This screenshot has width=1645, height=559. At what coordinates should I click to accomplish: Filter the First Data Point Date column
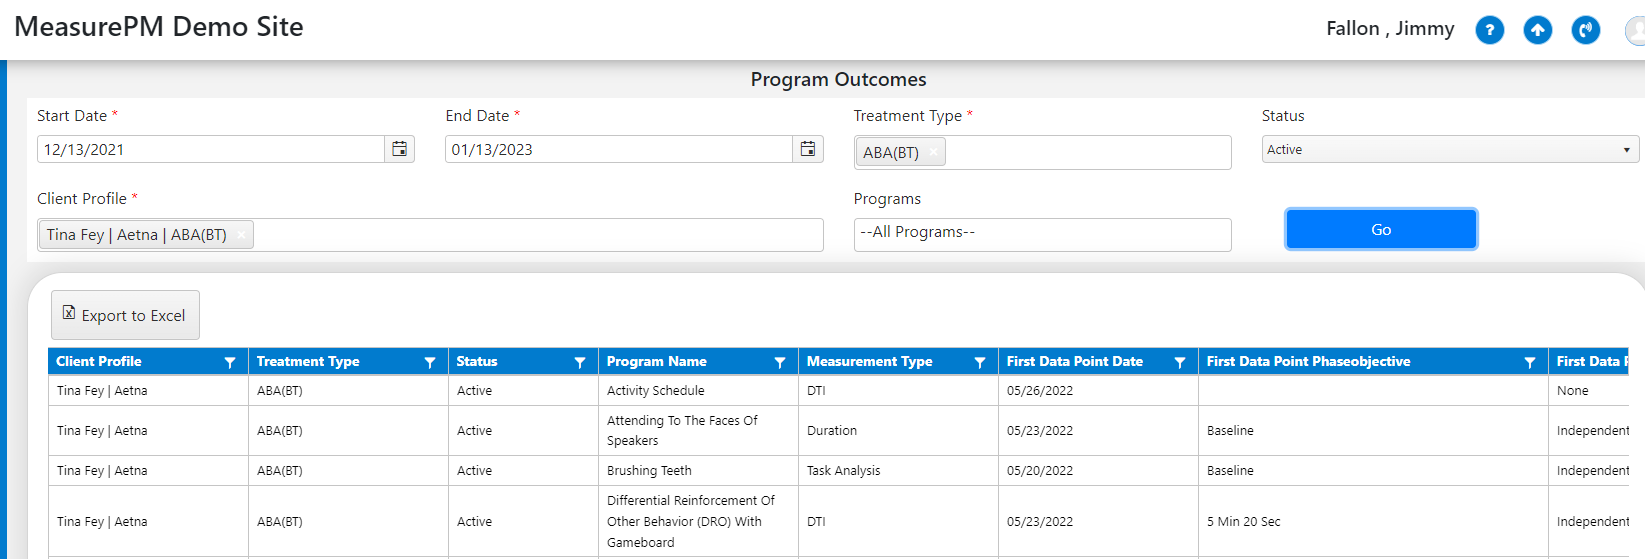(x=1180, y=362)
